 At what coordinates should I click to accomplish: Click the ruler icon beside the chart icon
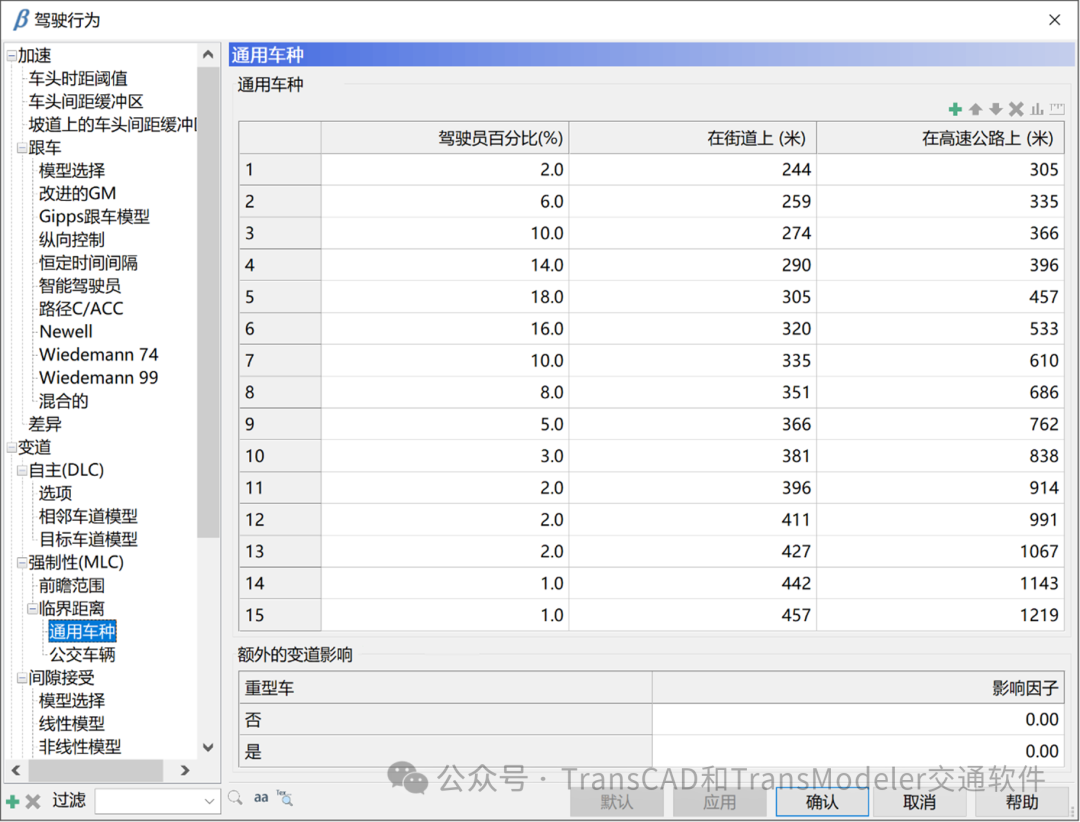(x=1057, y=109)
